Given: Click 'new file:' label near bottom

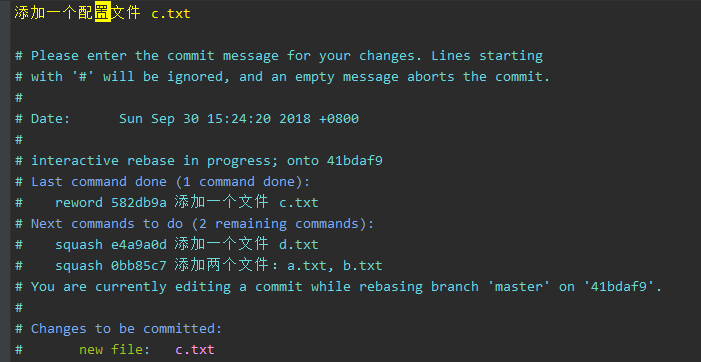Looking at the screenshot, I should pos(114,349).
